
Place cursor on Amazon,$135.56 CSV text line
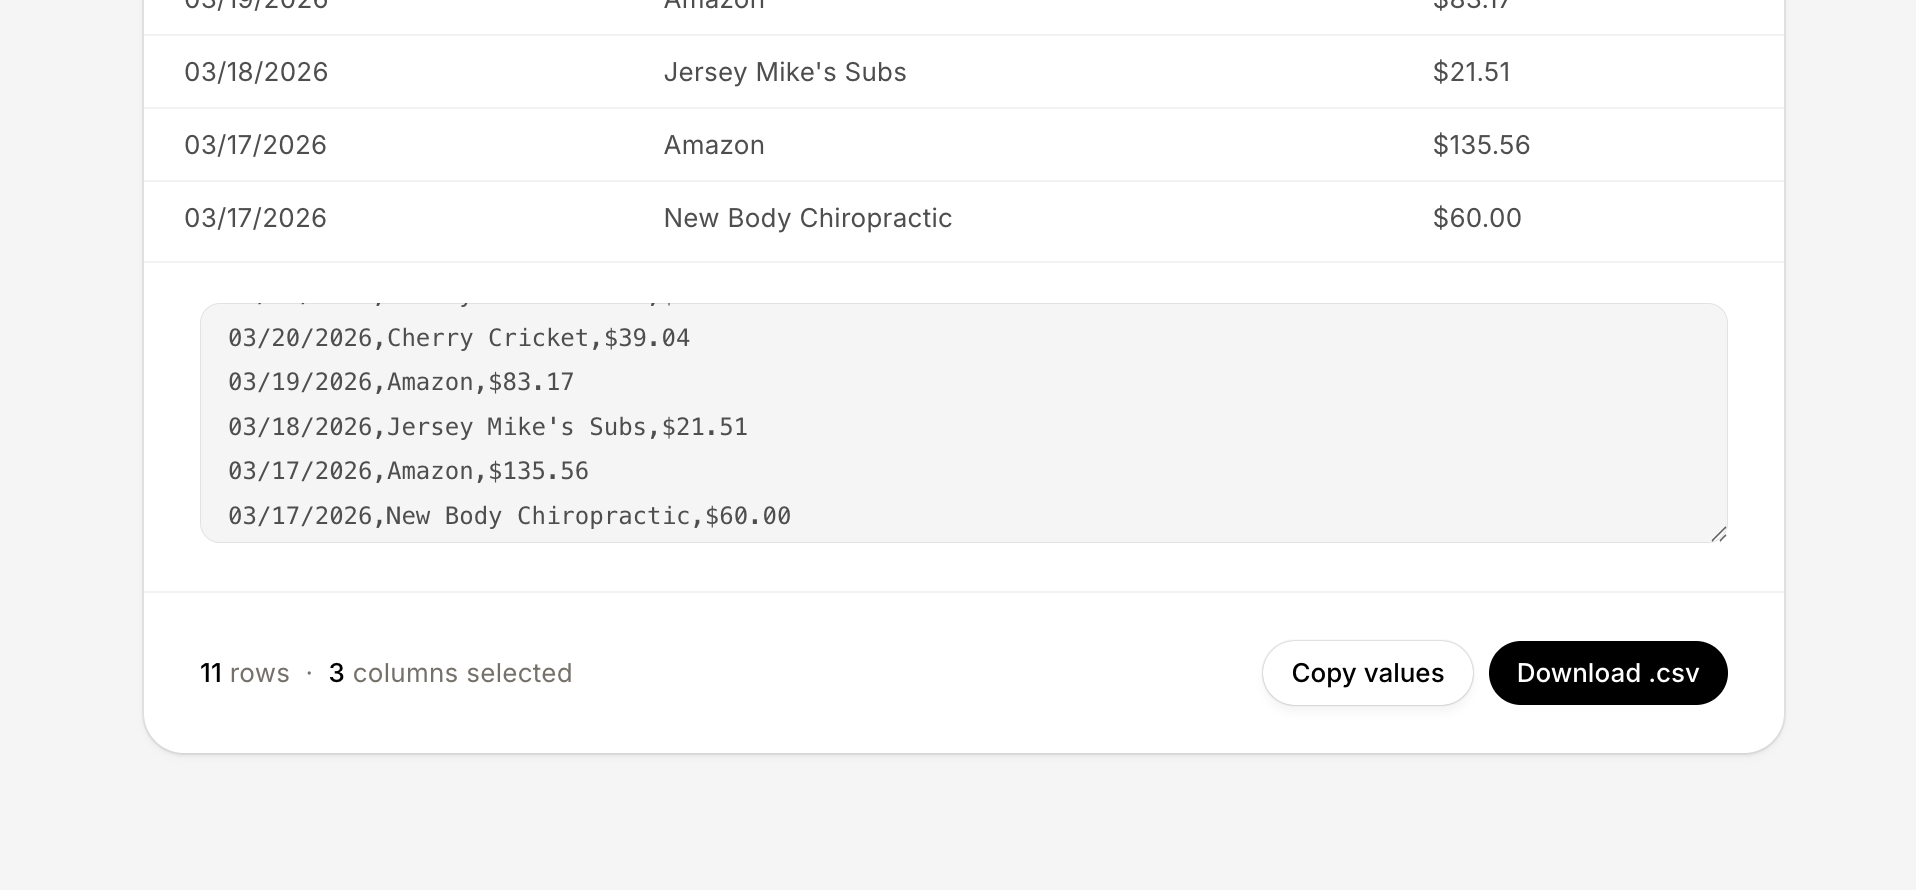click(408, 471)
